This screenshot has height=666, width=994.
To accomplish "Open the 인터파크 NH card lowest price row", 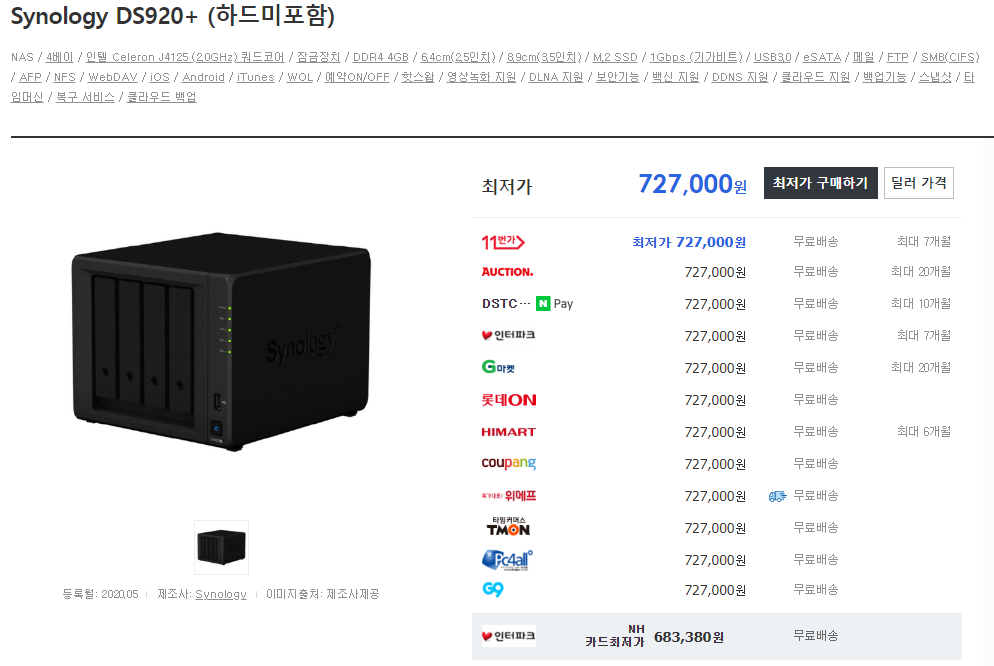I will 716,636.
